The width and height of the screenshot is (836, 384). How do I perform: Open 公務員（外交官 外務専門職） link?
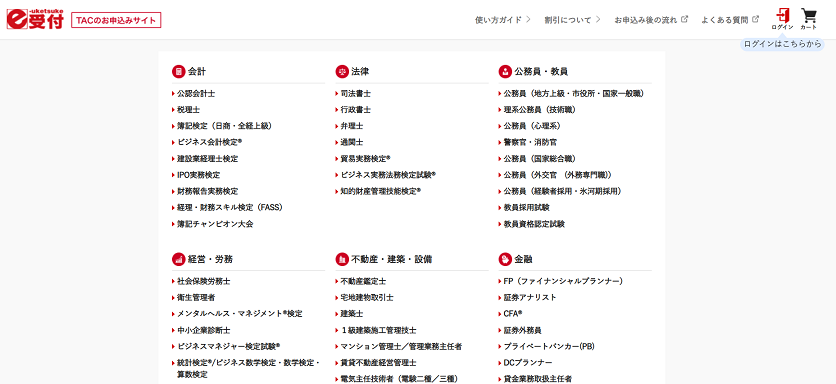coord(558,175)
